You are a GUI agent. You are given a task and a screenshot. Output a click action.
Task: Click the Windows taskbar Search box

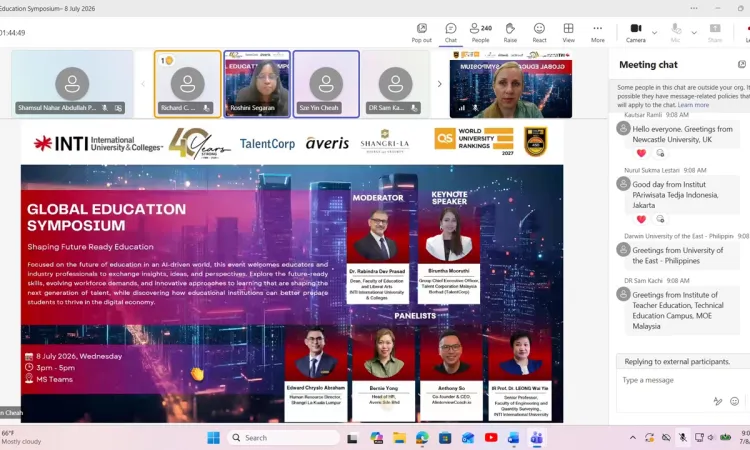click(283, 438)
